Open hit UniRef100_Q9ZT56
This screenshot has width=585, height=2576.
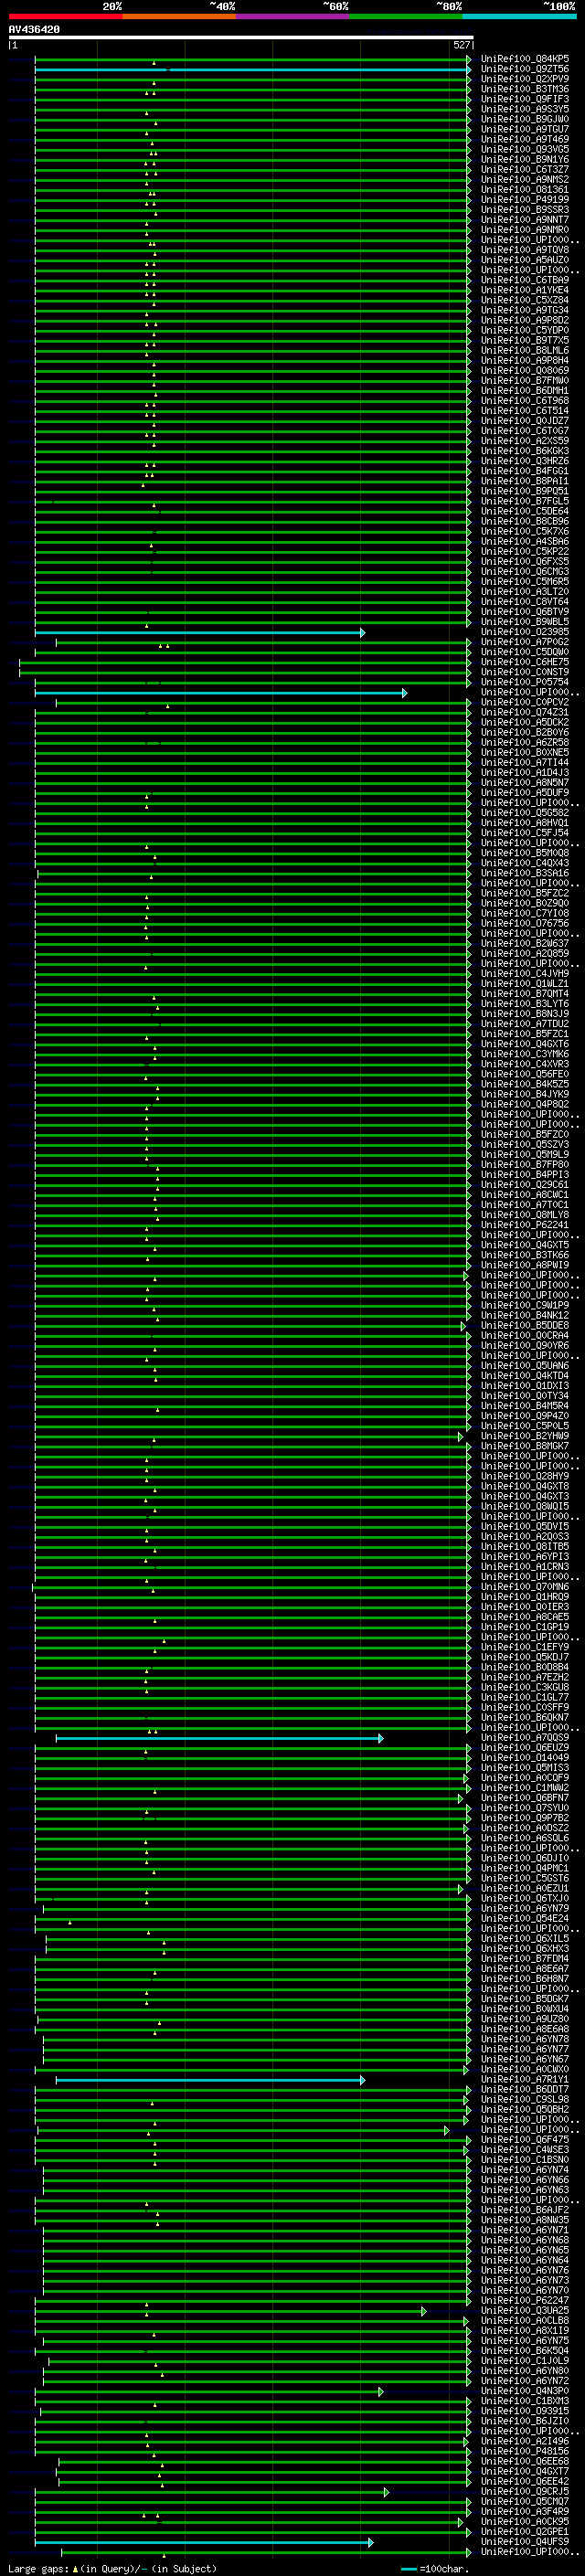[525, 69]
